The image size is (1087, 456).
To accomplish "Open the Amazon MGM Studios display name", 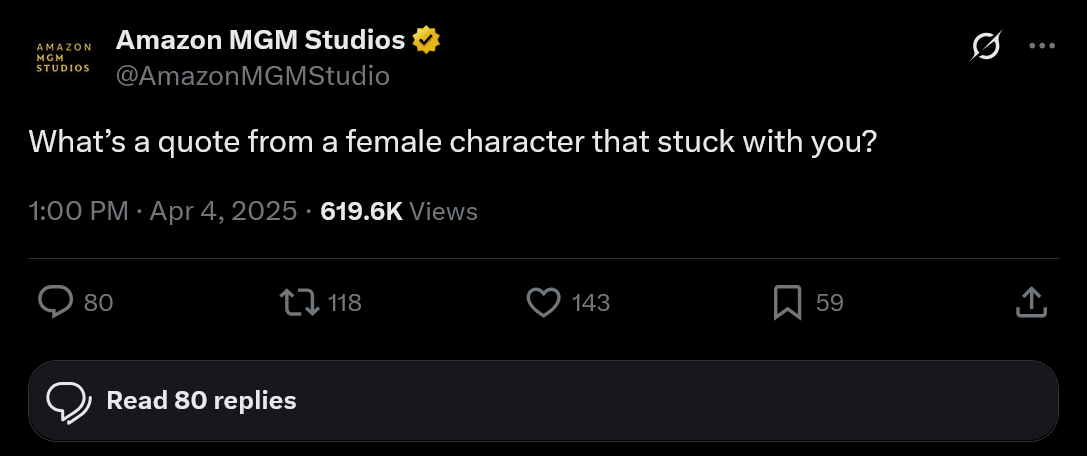I will pyautogui.click(x=260, y=41).
